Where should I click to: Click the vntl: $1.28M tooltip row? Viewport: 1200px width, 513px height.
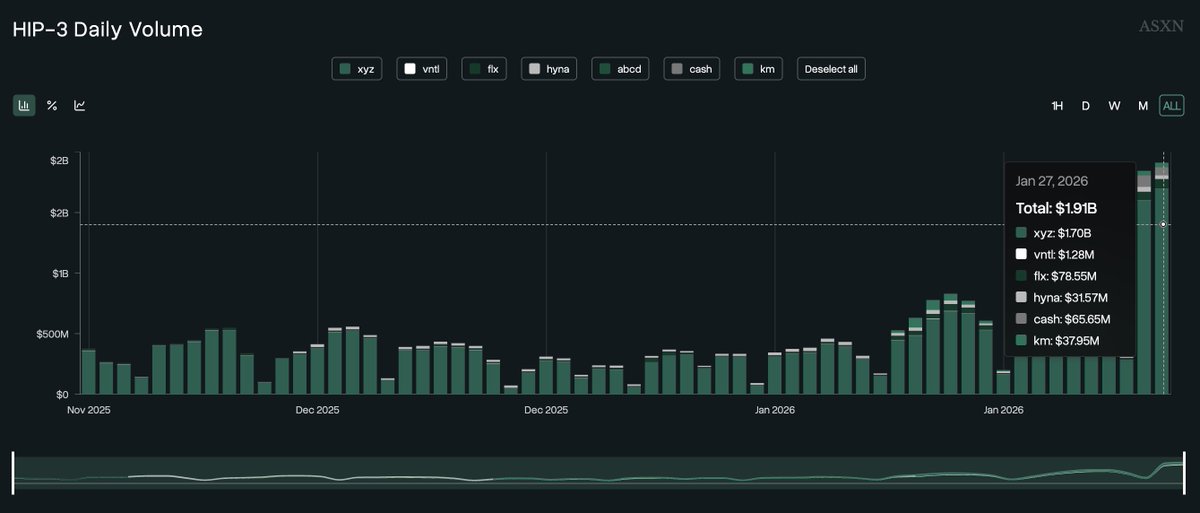tap(1057, 254)
